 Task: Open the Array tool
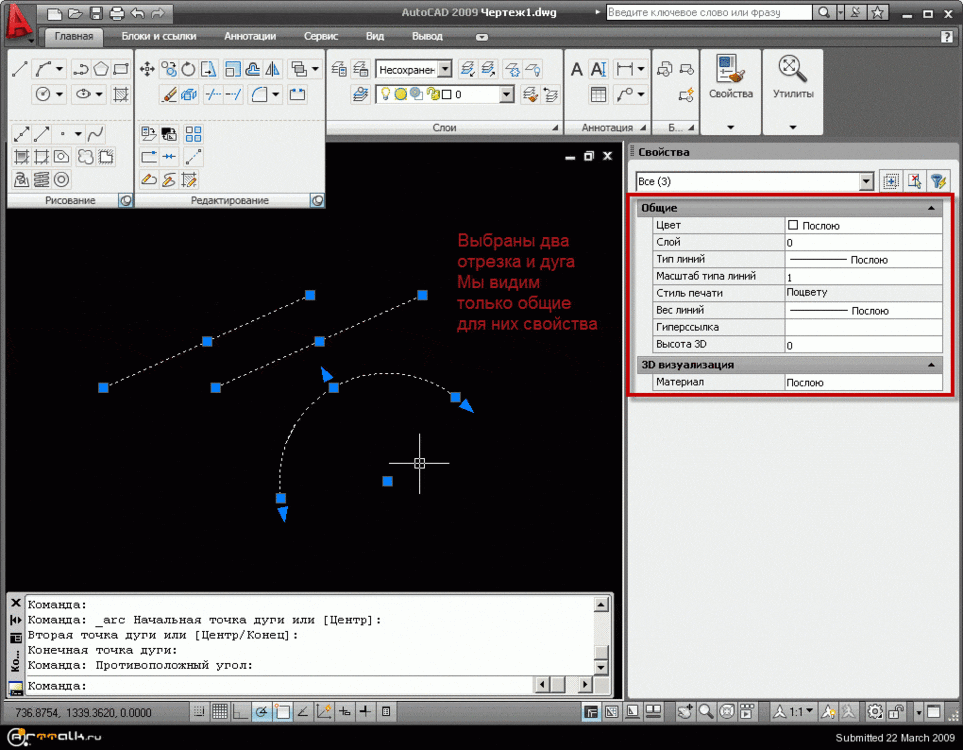coord(193,133)
